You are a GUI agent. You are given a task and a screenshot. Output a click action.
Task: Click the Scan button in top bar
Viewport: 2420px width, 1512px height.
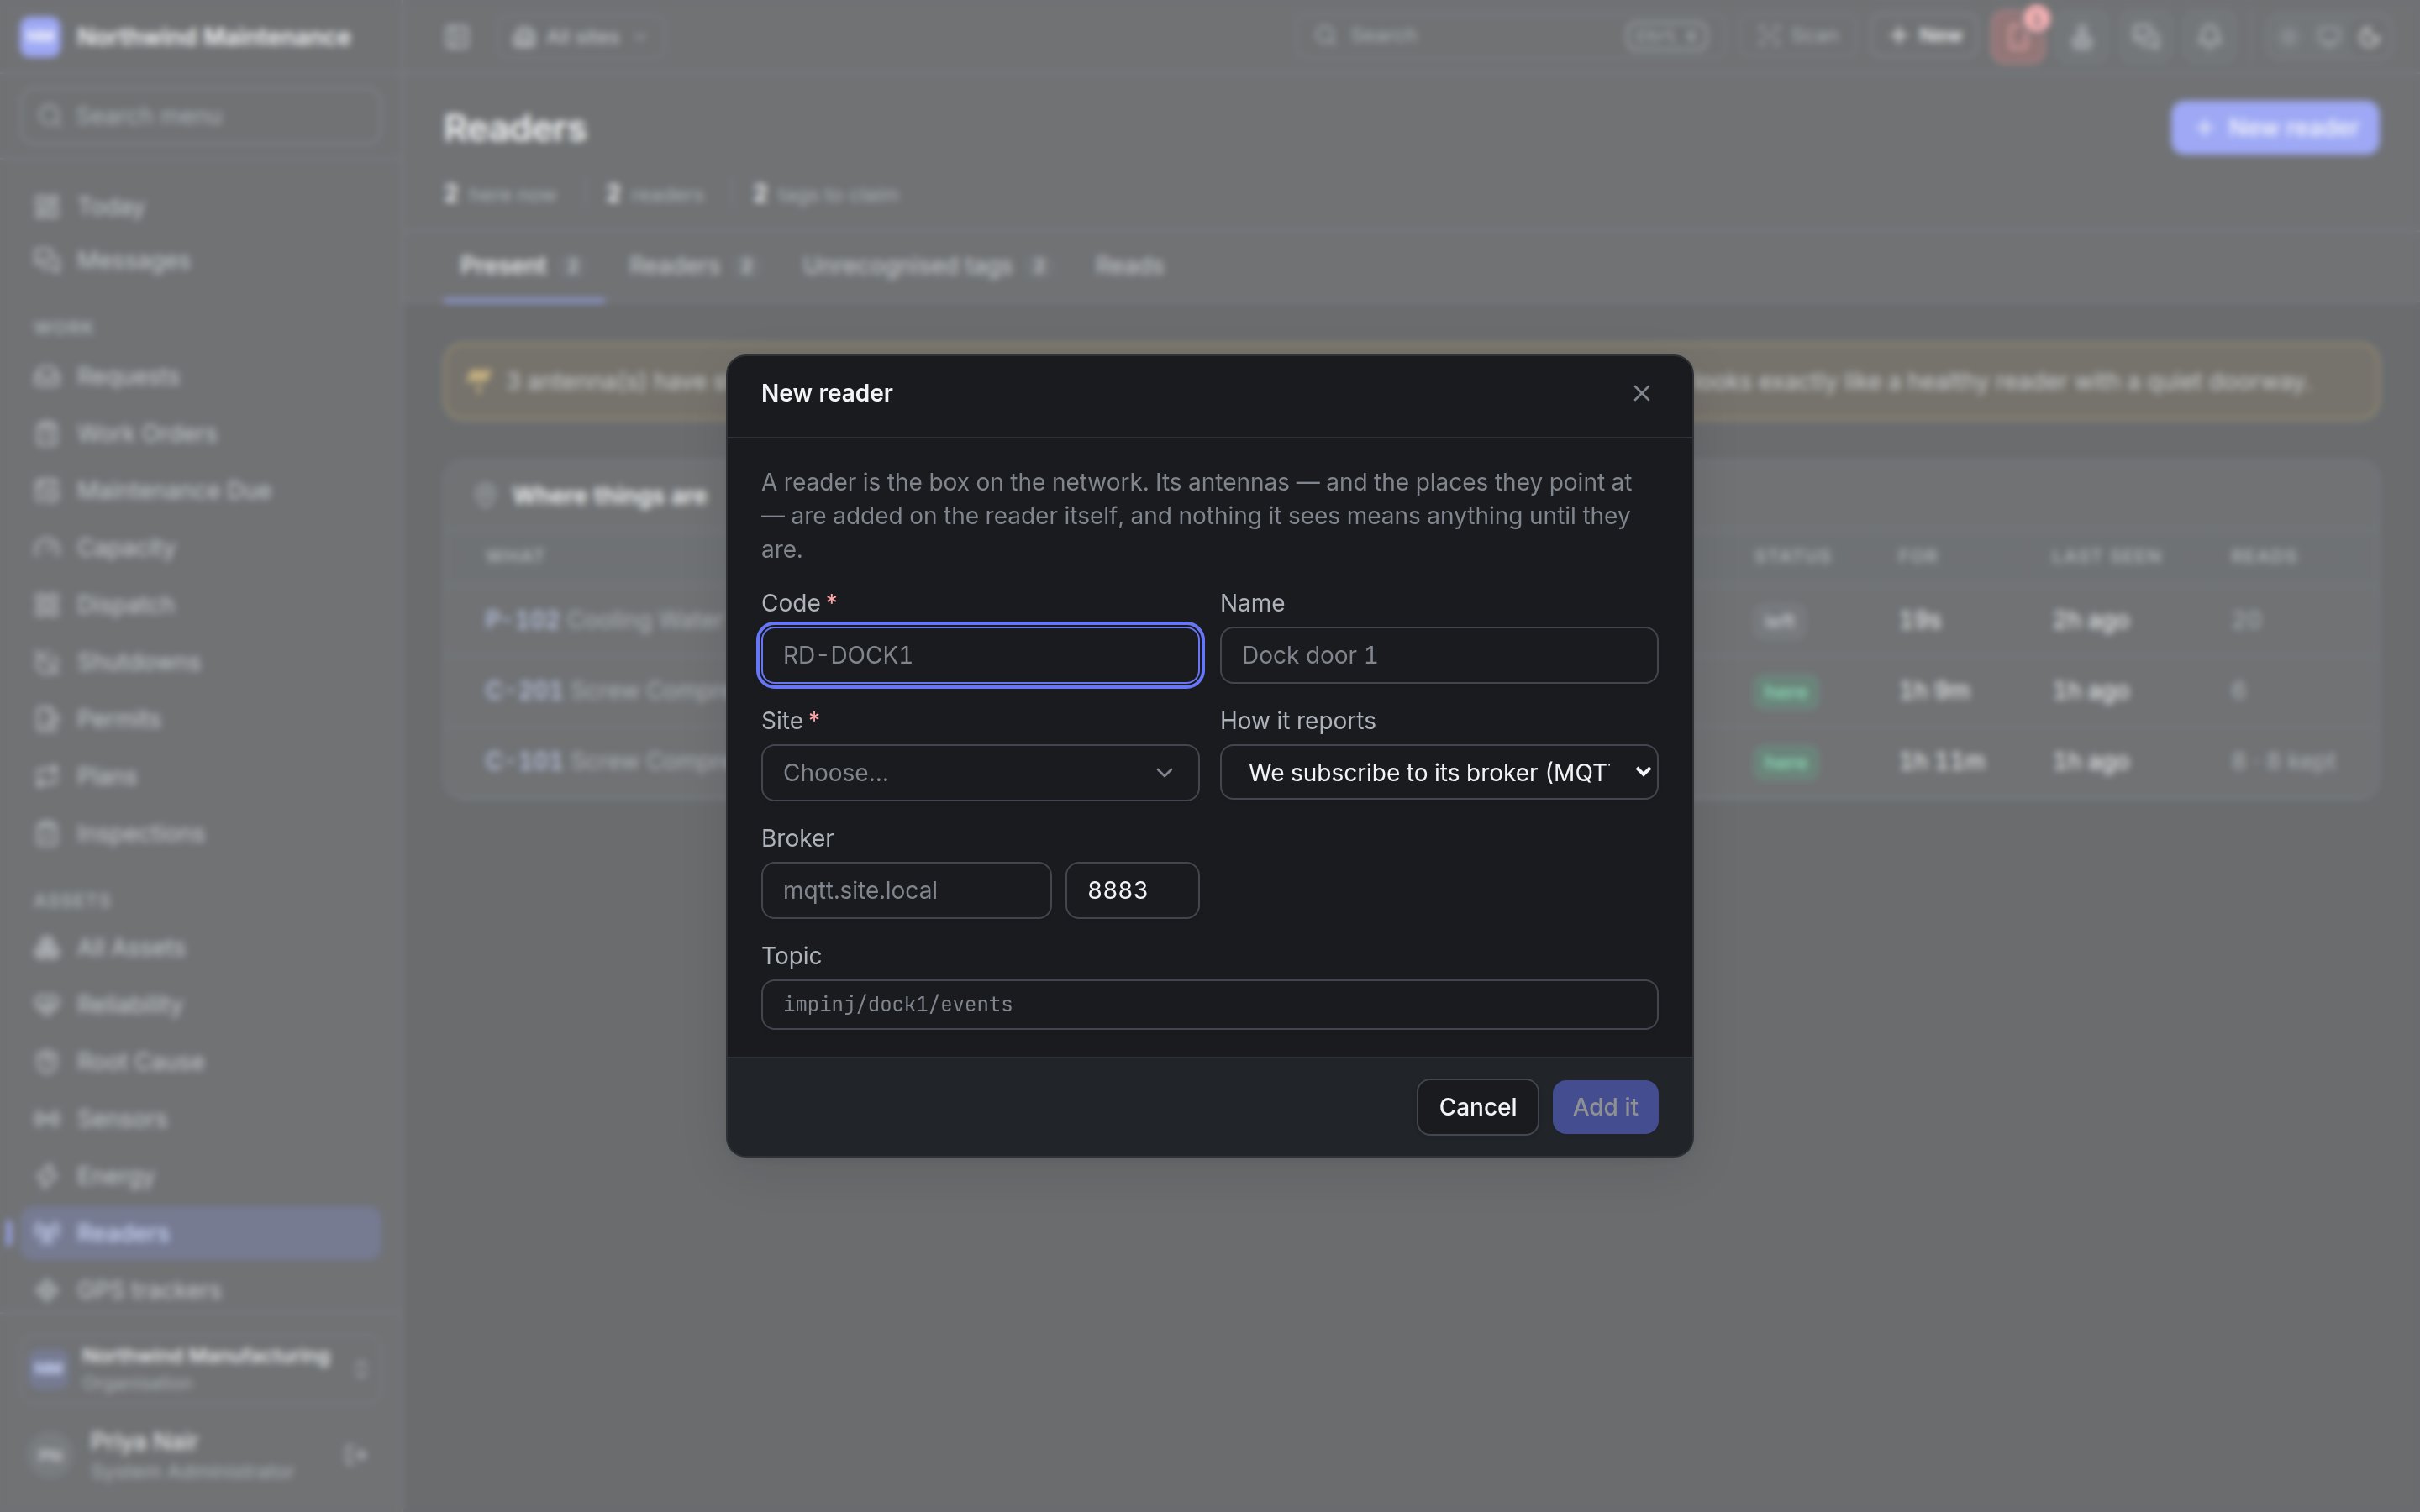coord(1799,36)
